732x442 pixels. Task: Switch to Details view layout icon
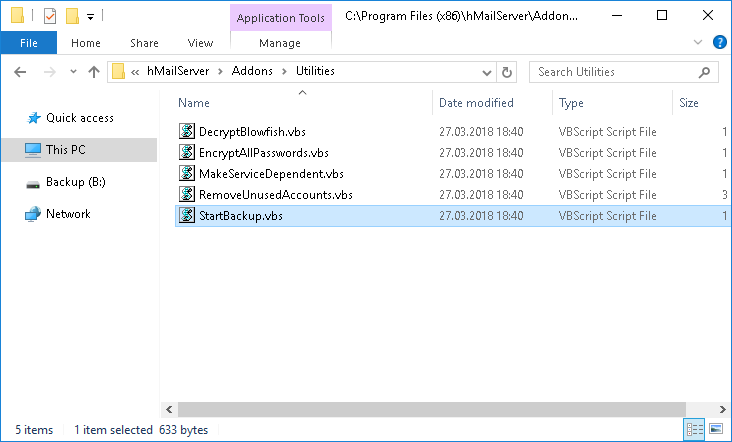(694, 429)
